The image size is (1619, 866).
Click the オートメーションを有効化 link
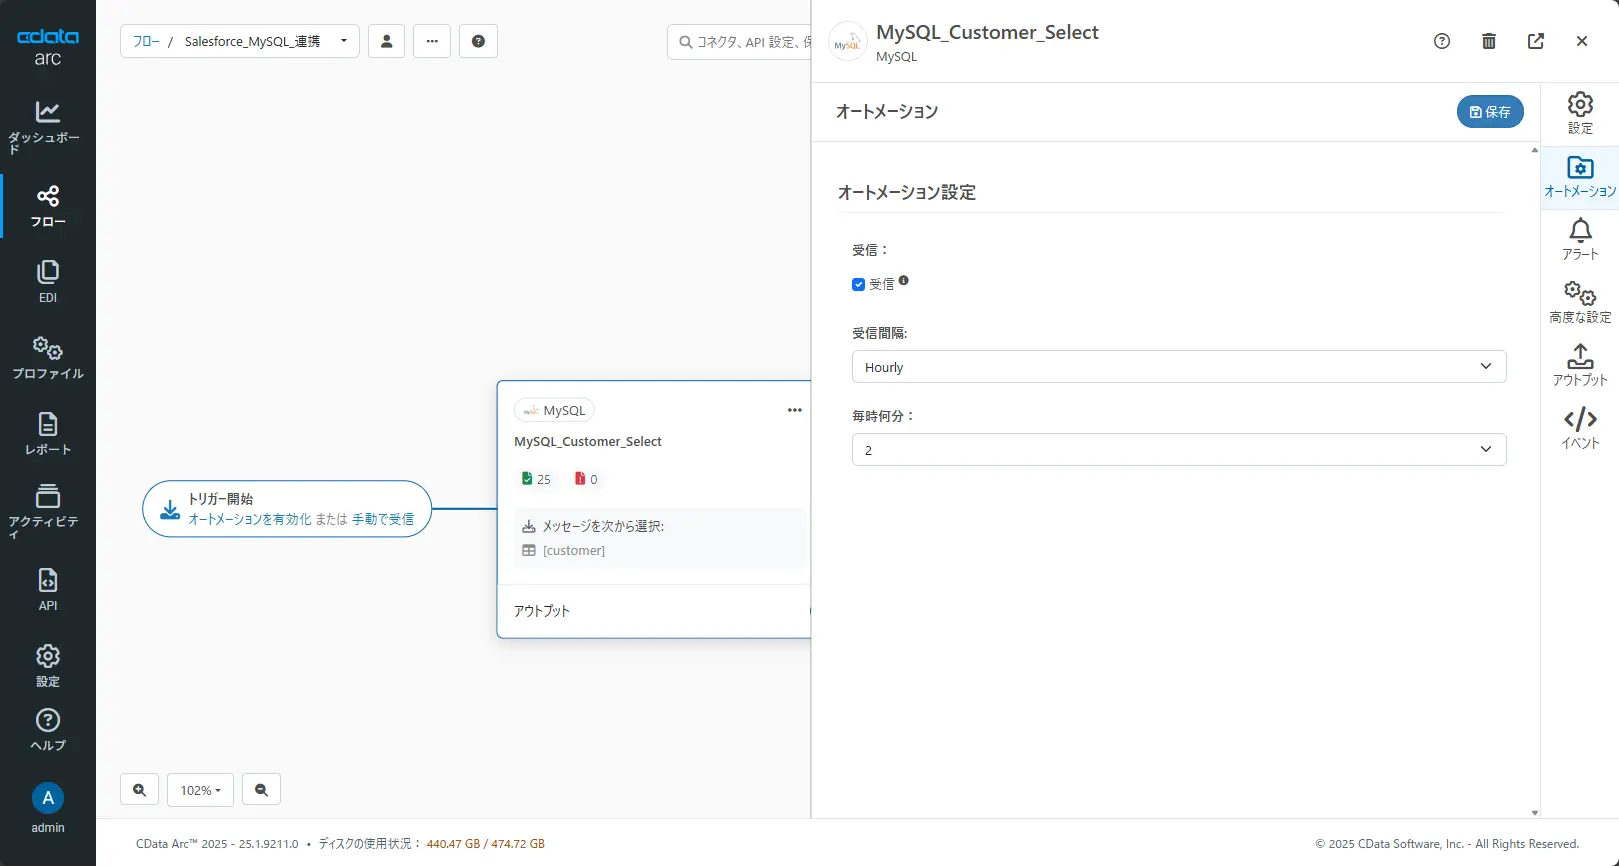tap(250, 519)
